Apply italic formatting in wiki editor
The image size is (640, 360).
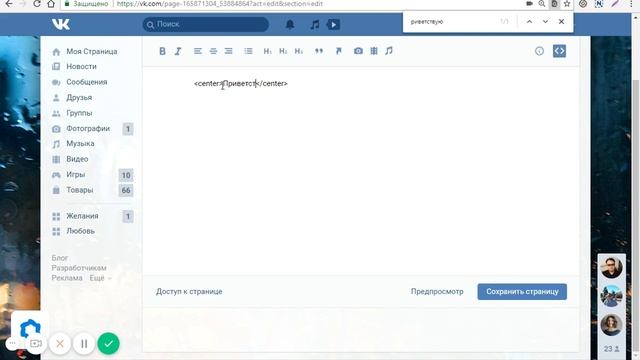point(178,51)
